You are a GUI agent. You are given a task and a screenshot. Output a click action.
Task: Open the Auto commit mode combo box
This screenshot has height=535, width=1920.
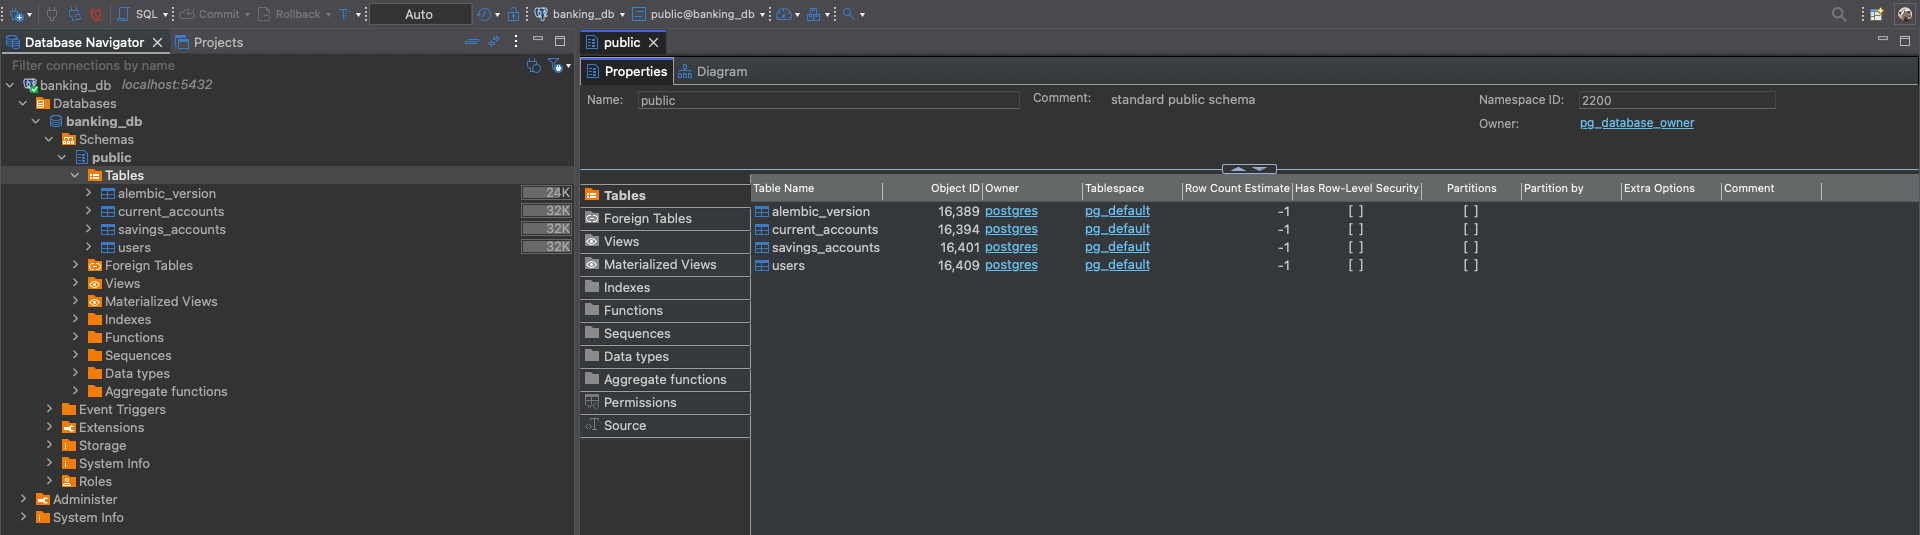420,14
